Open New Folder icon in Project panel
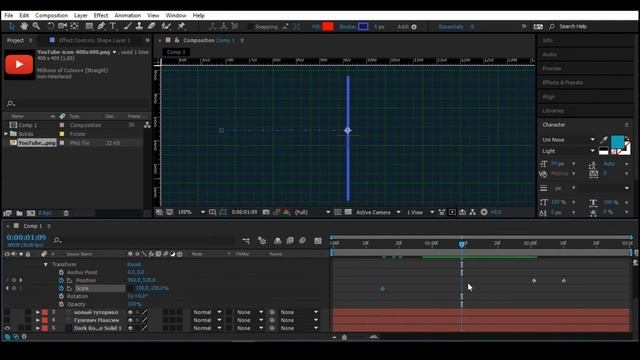The height and width of the screenshot is (360, 640). [19, 213]
